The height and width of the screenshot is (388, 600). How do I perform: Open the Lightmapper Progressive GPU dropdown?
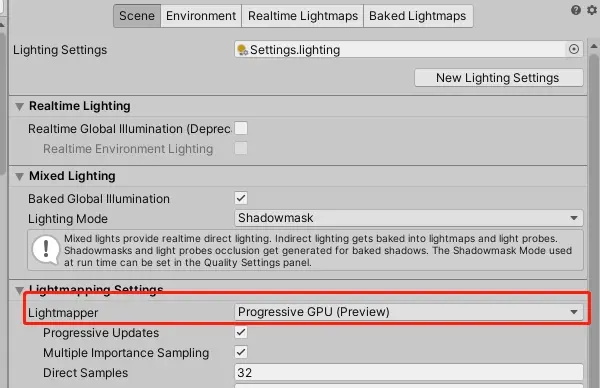(409, 312)
